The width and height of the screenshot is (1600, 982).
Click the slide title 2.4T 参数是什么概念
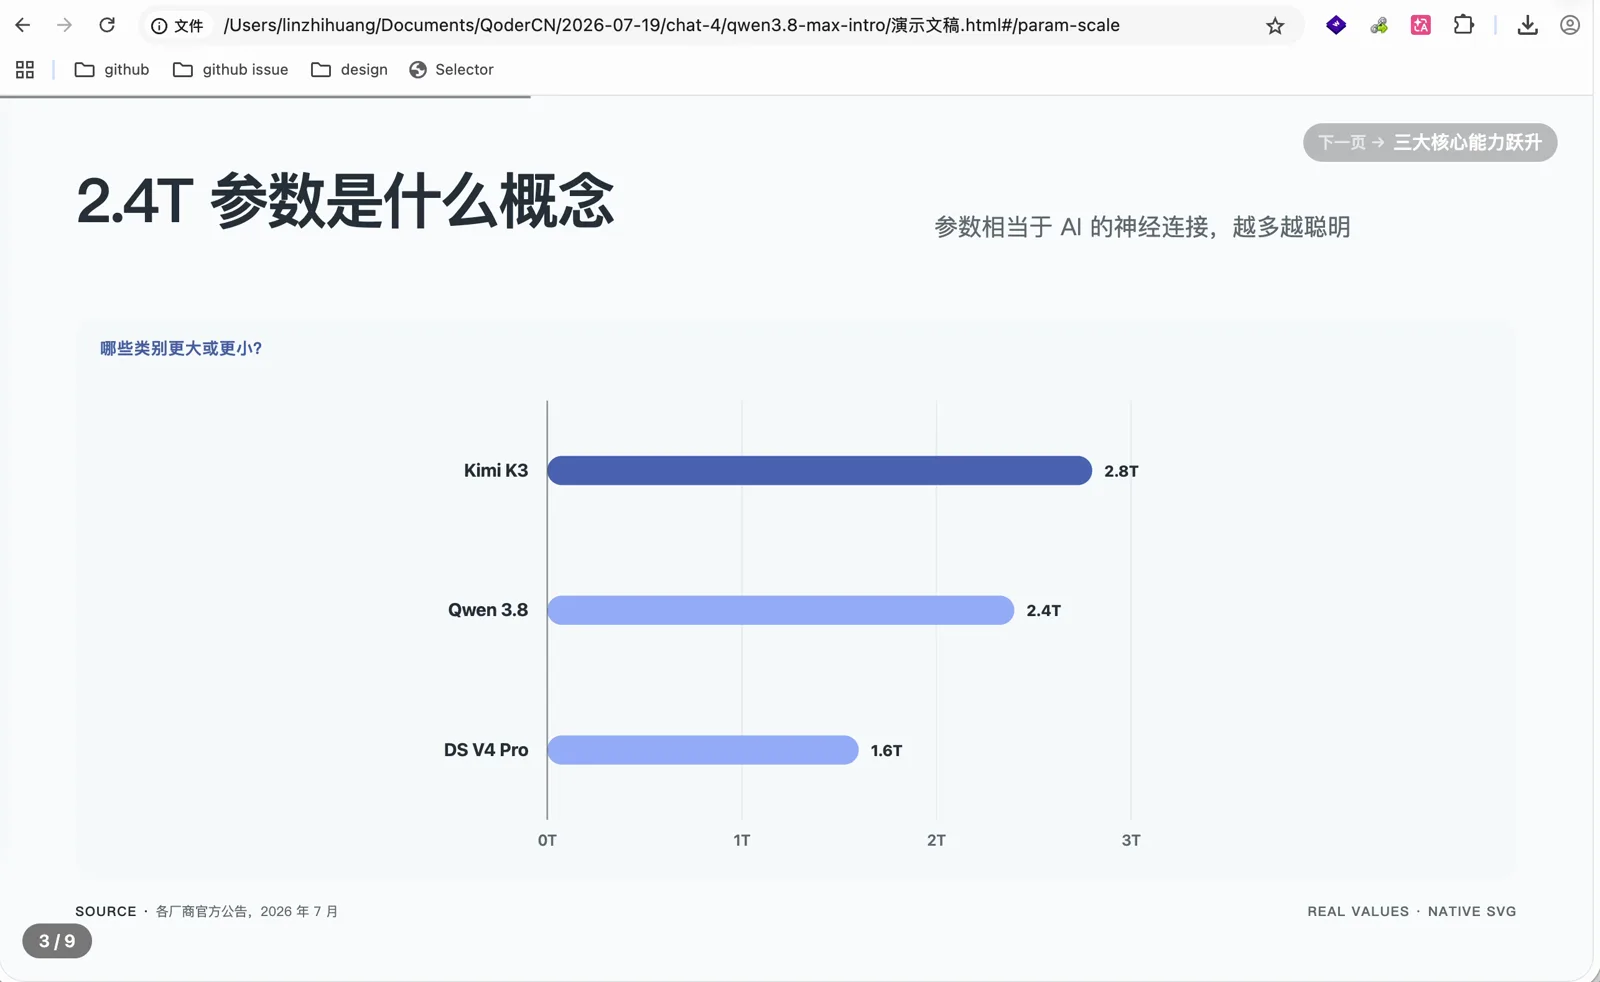[345, 200]
